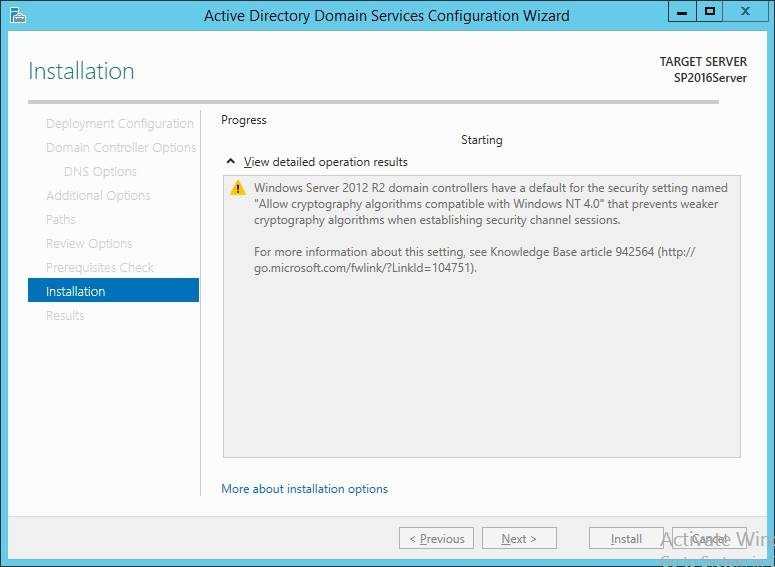Click the Next button

point(519,538)
